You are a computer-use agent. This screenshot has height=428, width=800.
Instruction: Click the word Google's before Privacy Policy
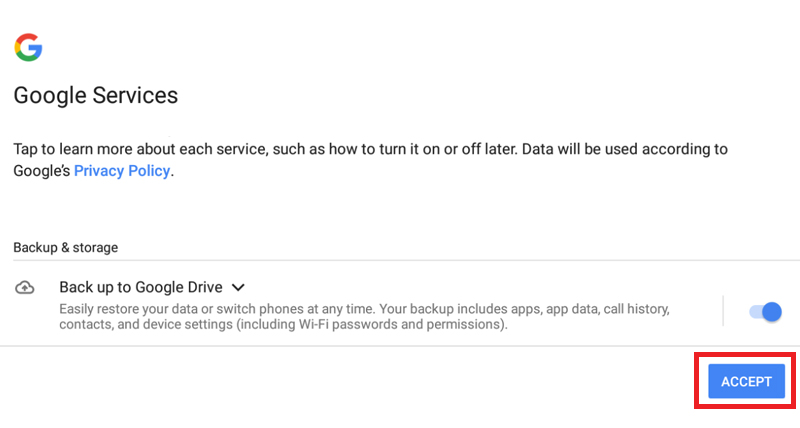41,170
